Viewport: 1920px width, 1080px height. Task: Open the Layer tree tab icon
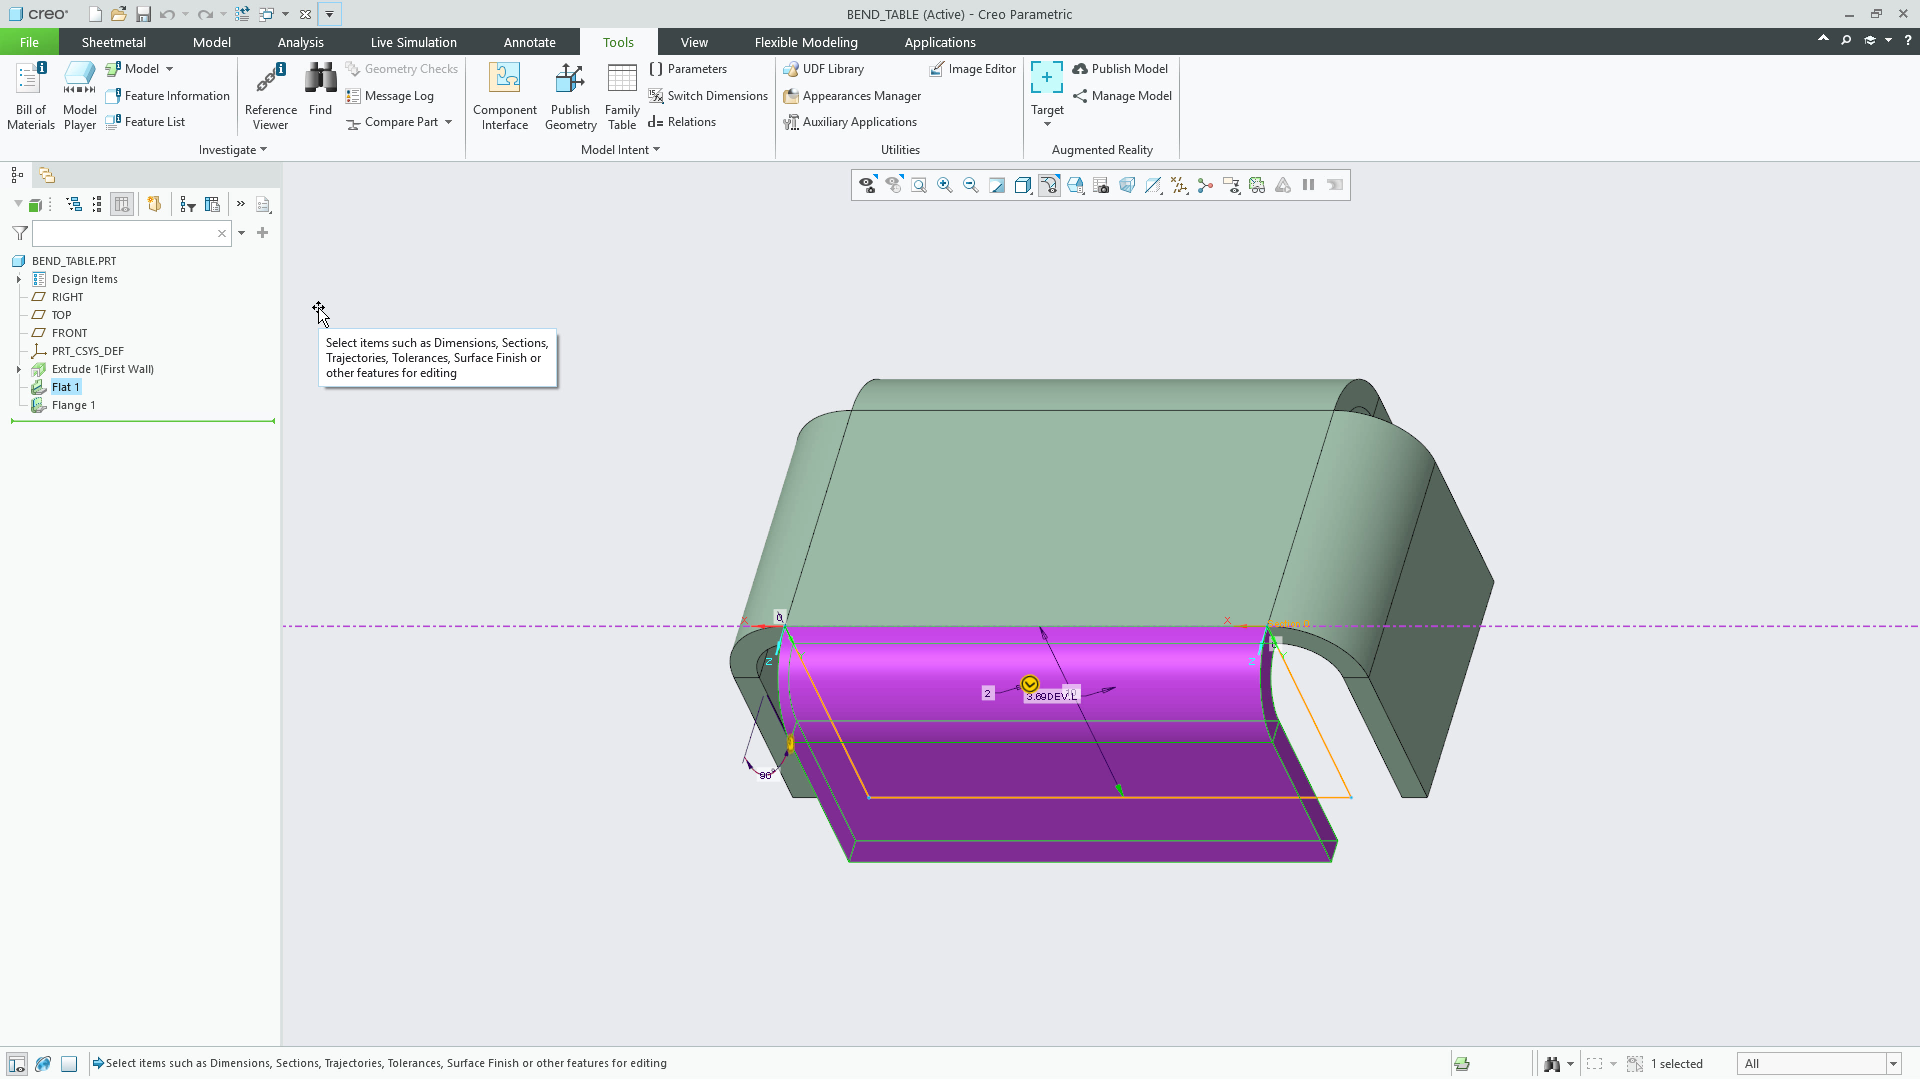point(47,175)
